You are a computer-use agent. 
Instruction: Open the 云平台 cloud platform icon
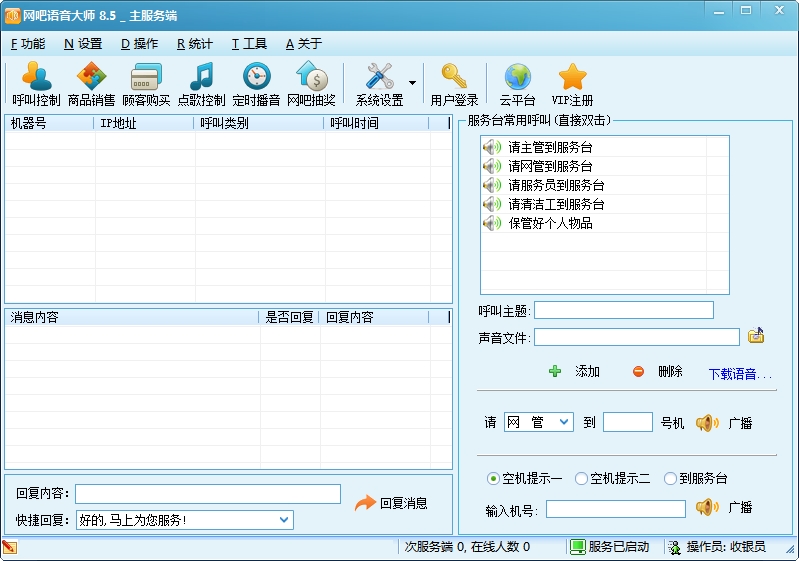517,84
